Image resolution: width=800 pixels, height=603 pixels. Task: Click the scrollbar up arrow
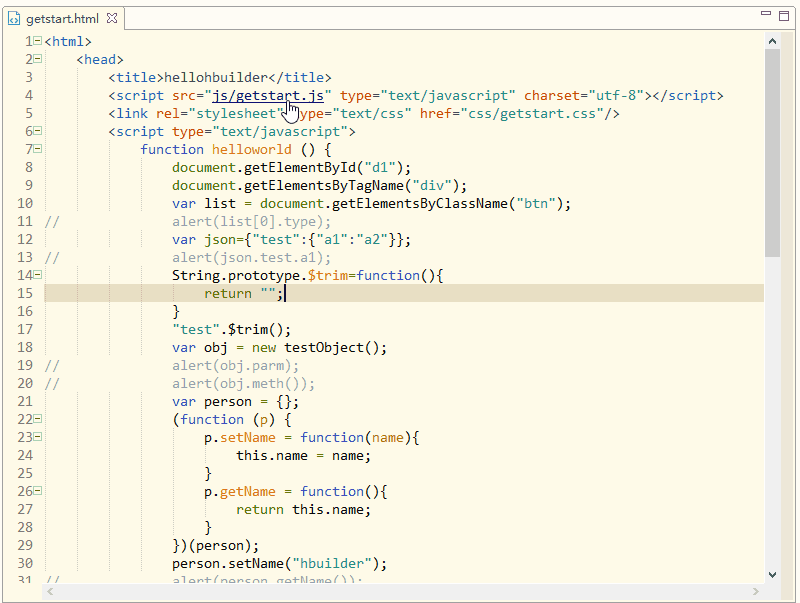point(772,40)
